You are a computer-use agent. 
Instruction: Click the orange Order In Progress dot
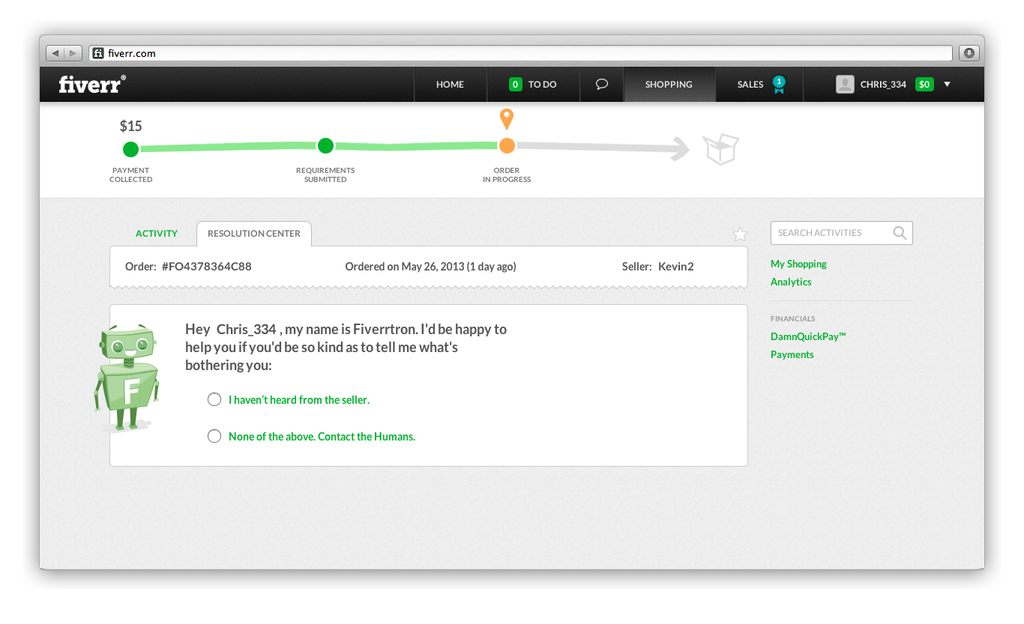pyautogui.click(x=507, y=146)
